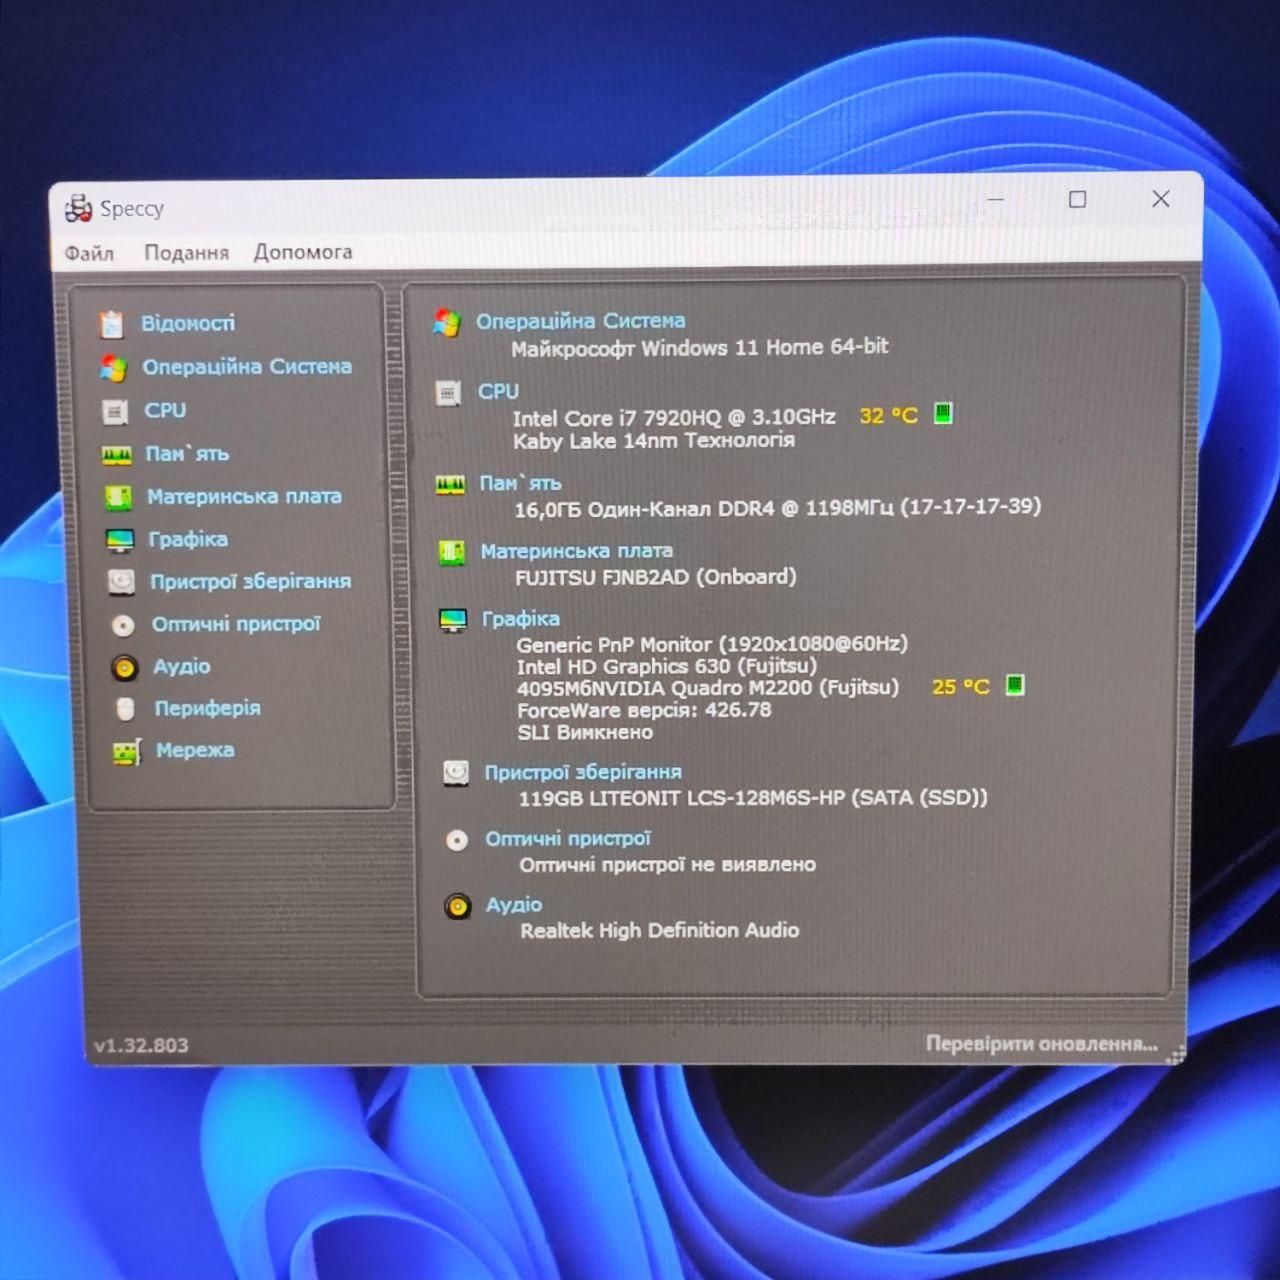Open the Аудіо summary heading link
This screenshot has height=1280, width=1280.
coord(514,904)
